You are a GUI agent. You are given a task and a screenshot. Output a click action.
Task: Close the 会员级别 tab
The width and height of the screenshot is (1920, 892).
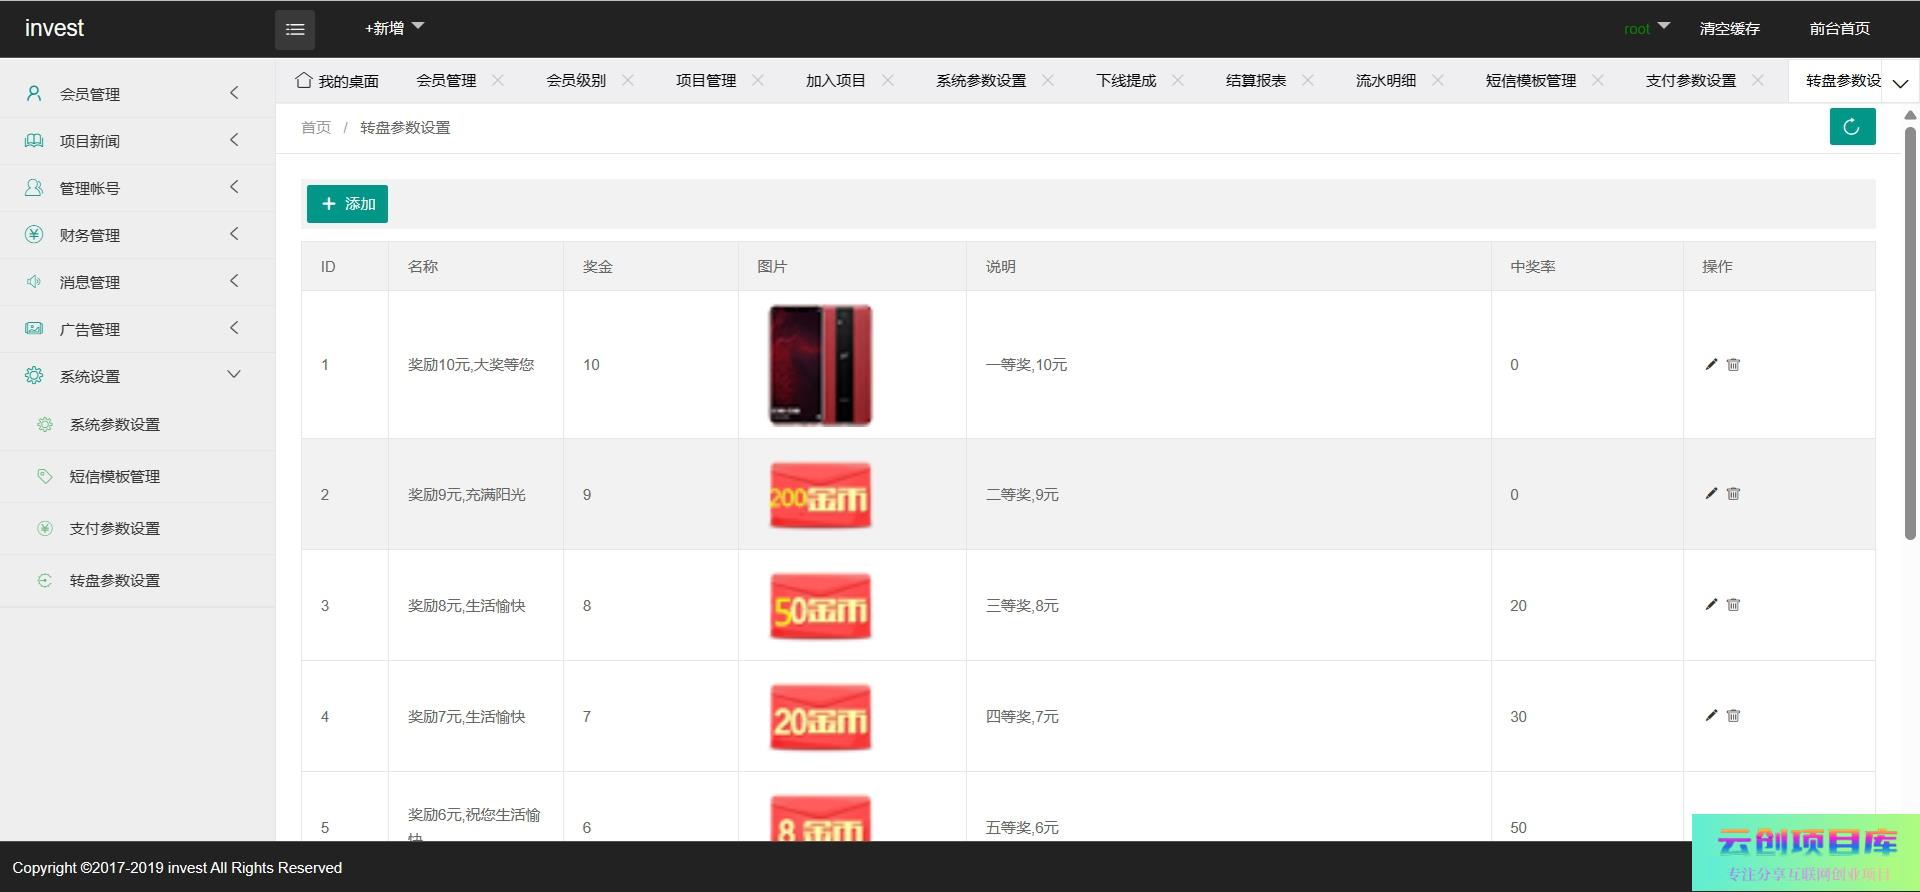(x=628, y=80)
